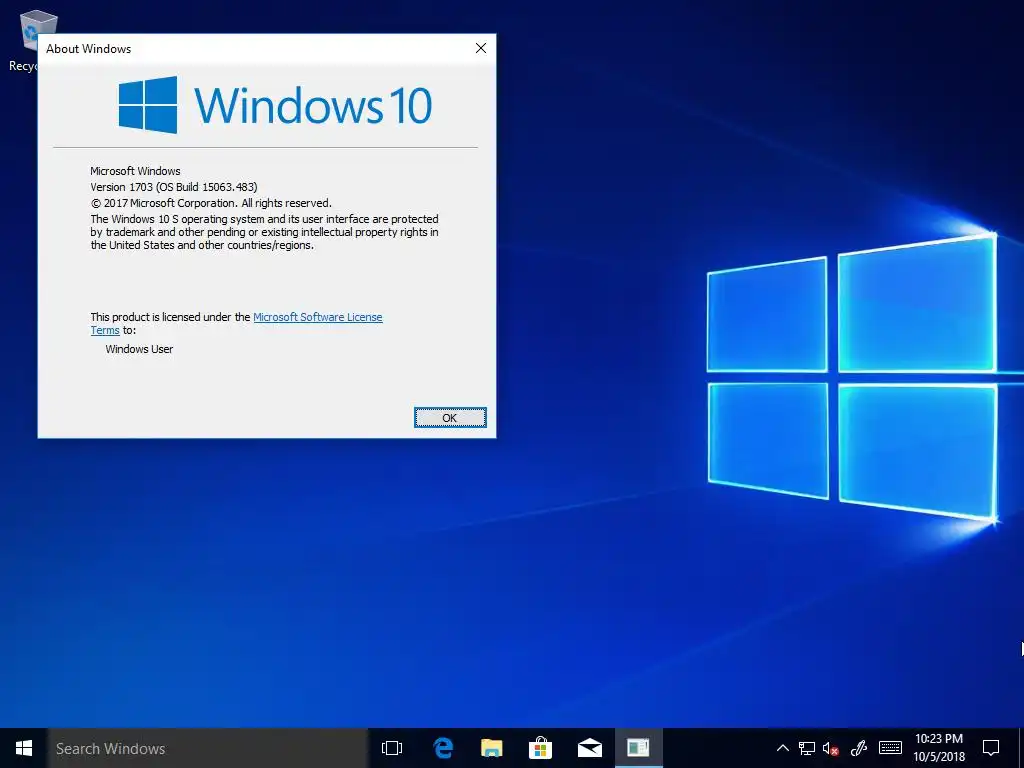1024x768 pixels.
Task: Open the Start menu
Action: 24,748
